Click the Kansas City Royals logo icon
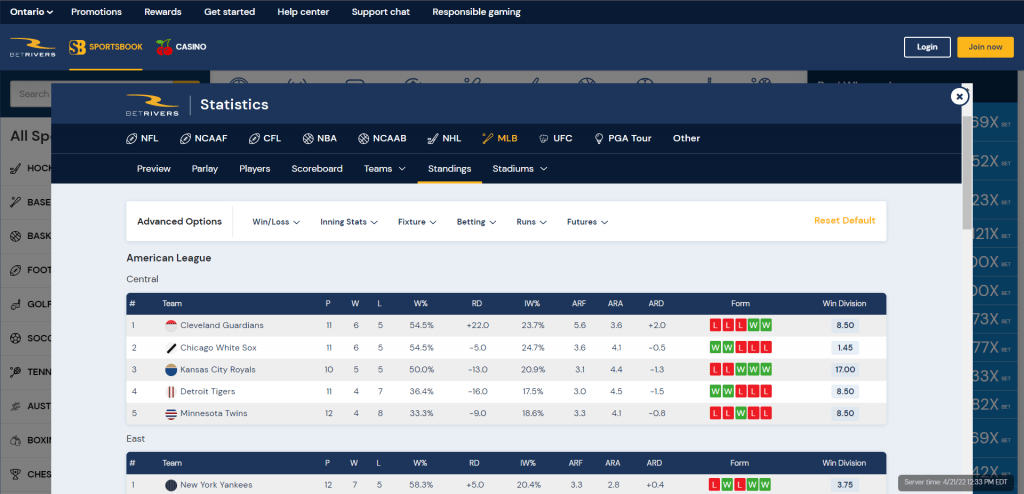Screen dimensions: 1024x494 point(171,370)
